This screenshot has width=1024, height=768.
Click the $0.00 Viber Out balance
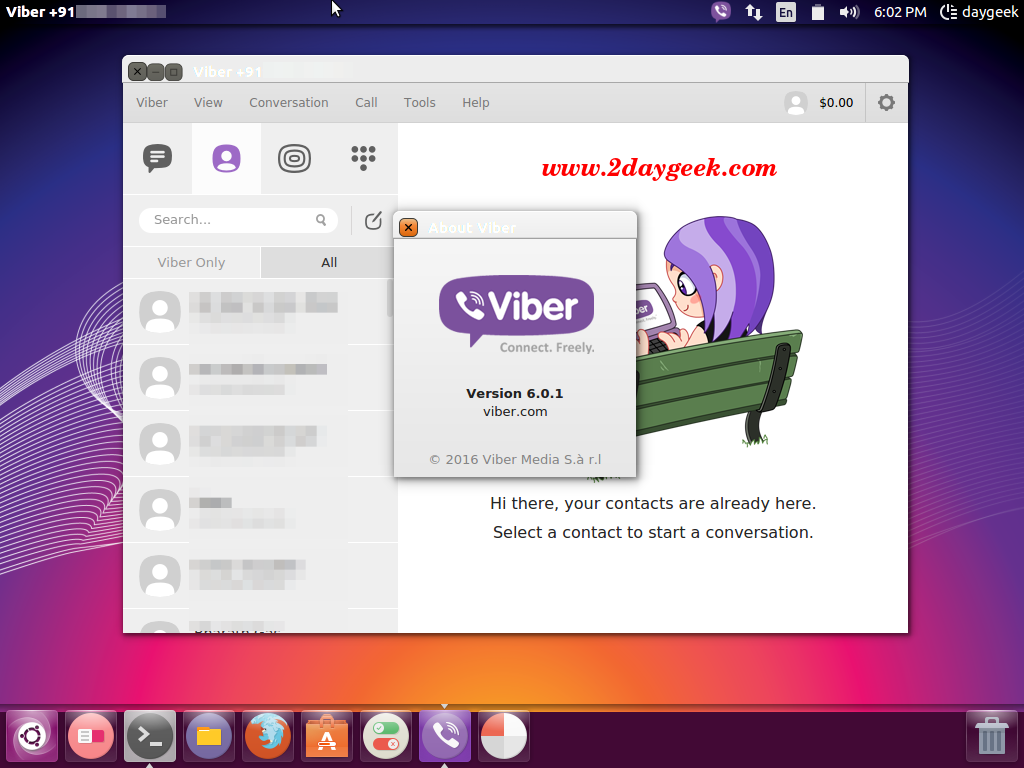[836, 103]
